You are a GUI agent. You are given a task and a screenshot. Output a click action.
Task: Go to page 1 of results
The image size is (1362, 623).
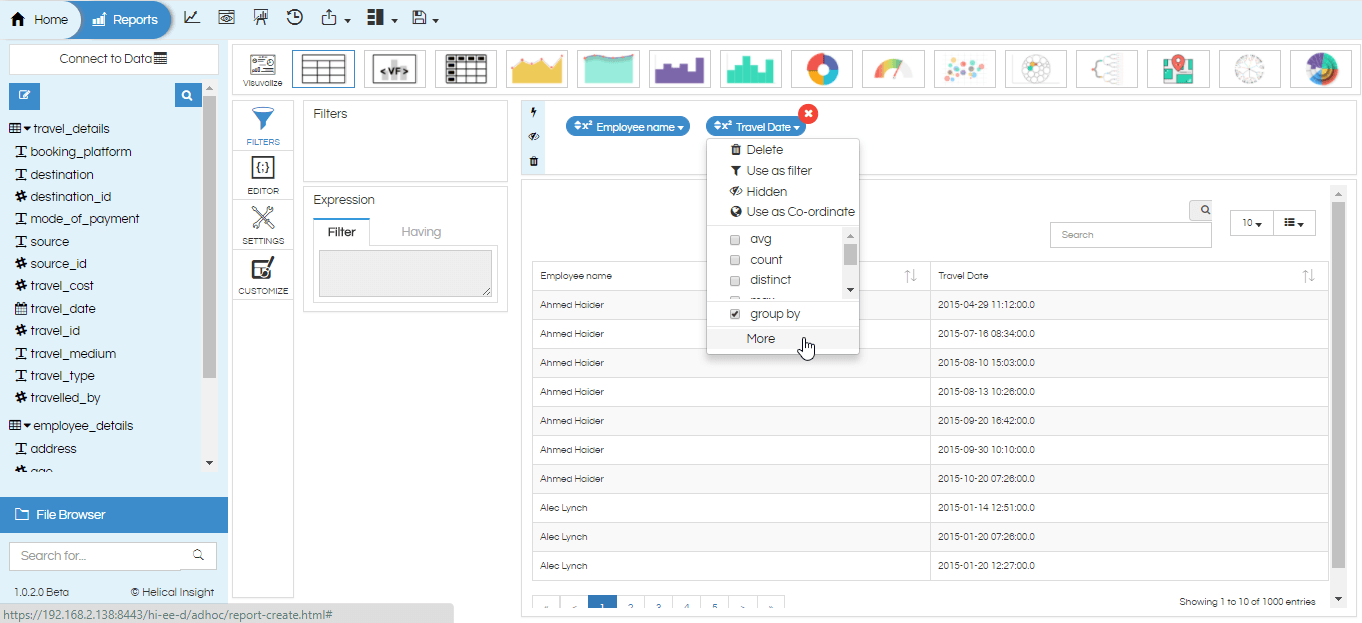[602, 605]
